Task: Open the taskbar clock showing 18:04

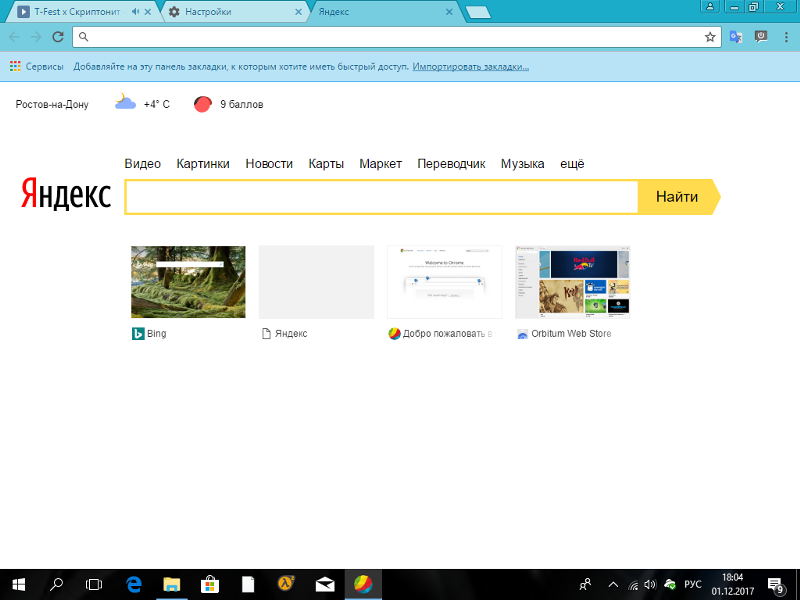Action: click(733, 585)
